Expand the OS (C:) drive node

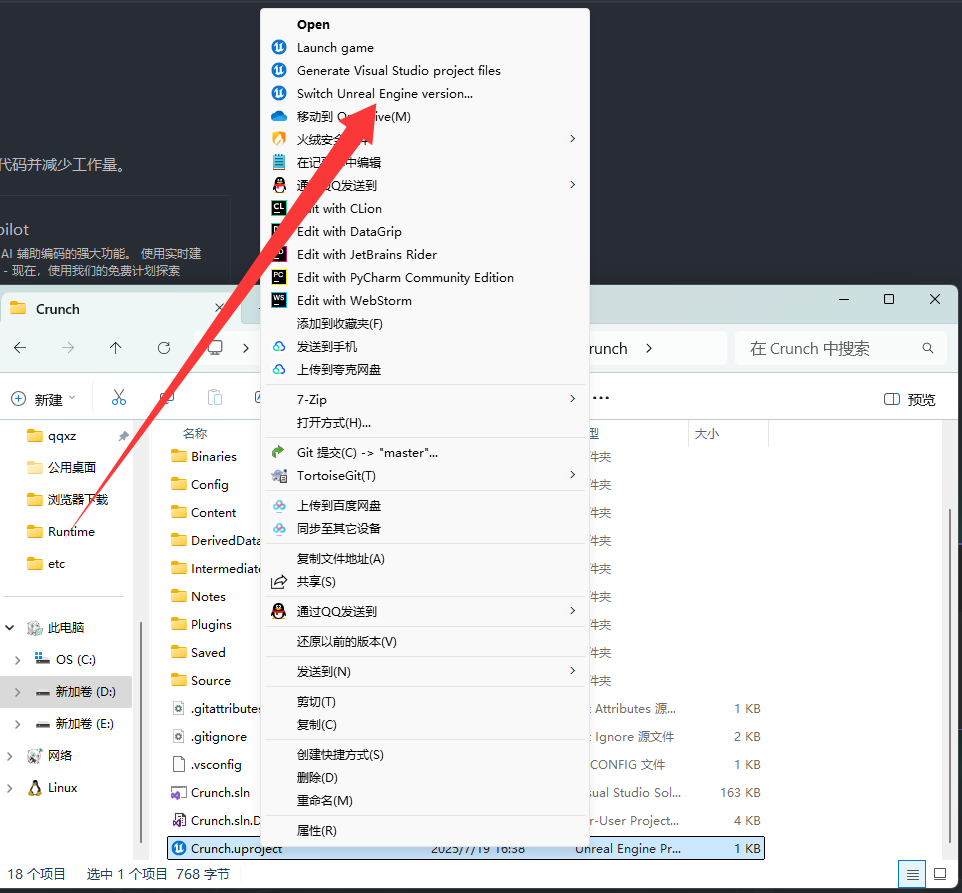tap(17, 660)
